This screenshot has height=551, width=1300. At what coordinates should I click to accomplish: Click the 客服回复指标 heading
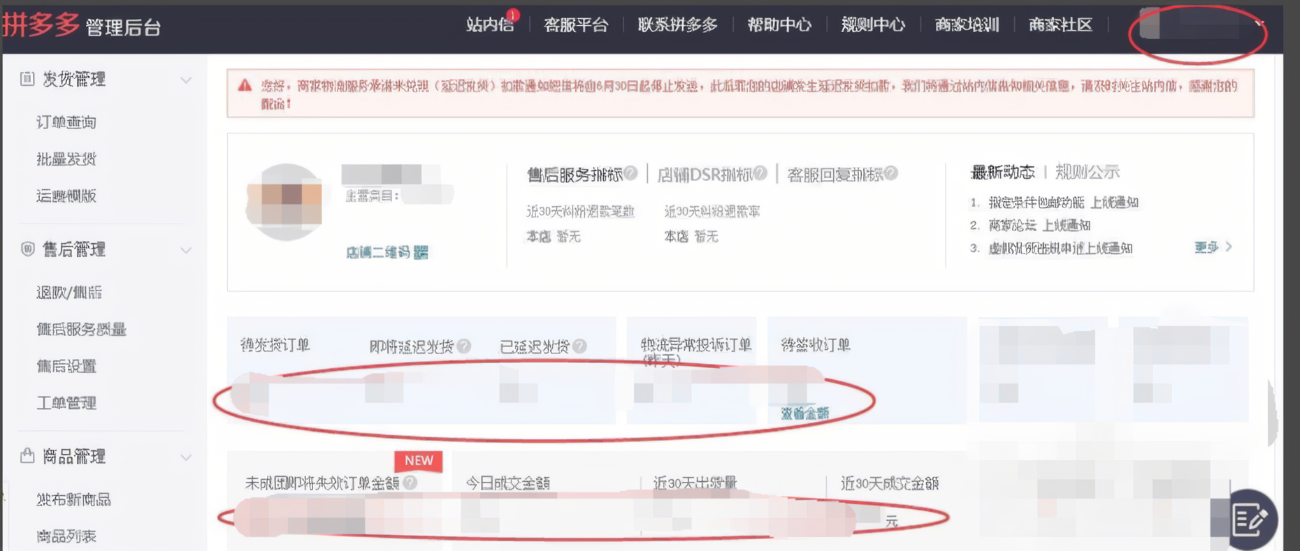coord(835,174)
